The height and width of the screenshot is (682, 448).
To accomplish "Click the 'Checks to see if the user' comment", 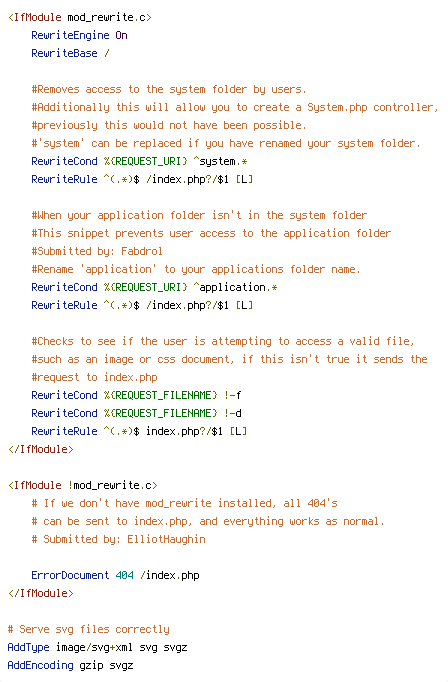I will 223,341.
